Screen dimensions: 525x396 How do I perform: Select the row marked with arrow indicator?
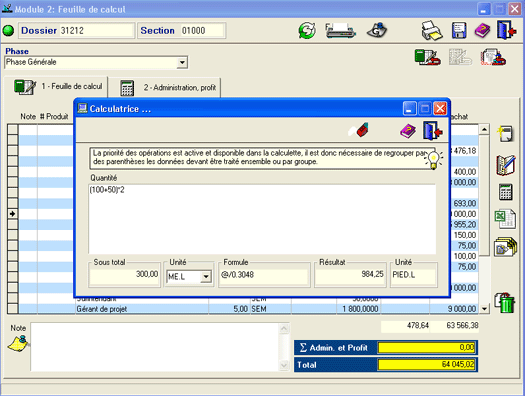[12, 214]
